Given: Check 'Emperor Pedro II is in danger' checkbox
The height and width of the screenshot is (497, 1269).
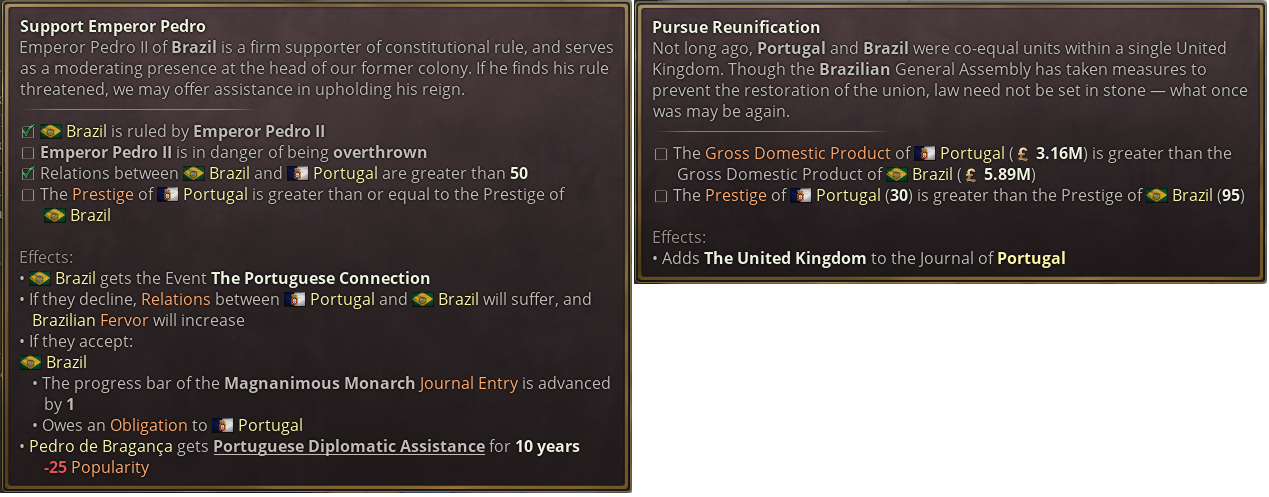Looking at the screenshot, I should (x=27, y=153).
